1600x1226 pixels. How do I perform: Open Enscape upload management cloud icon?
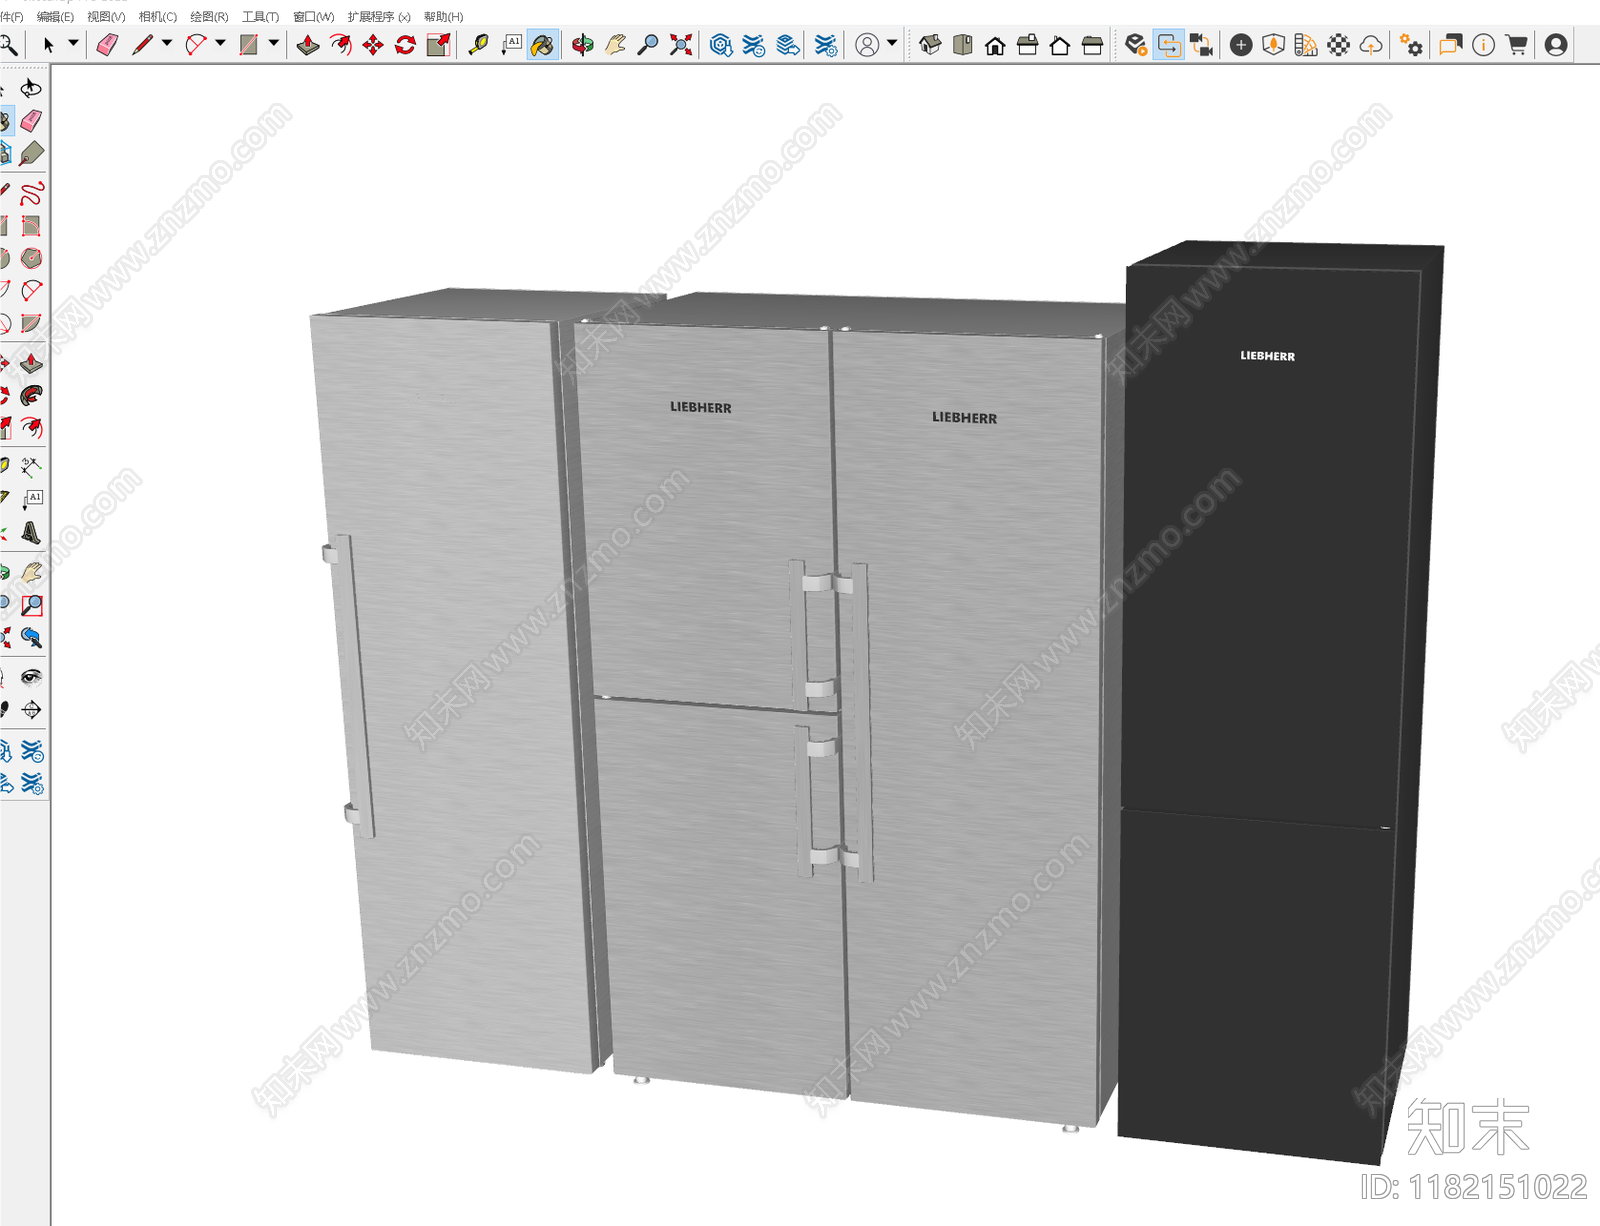click(1371, 45)
